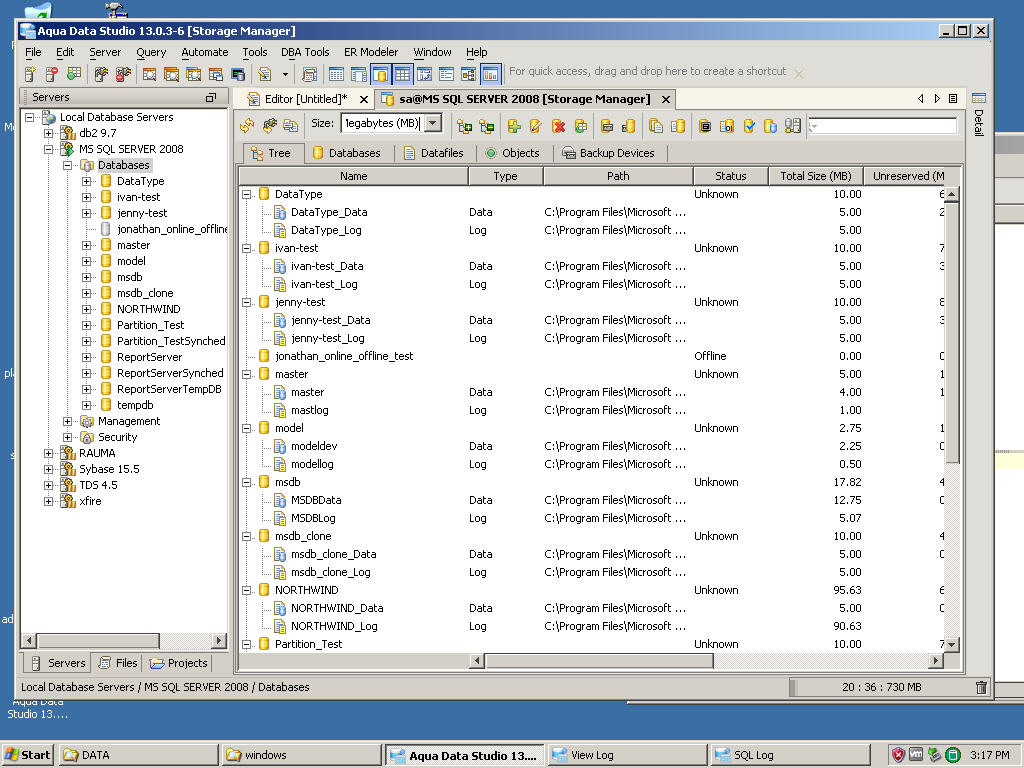Click the green plus Create icon
Screen dimensions: 1024x768
tap(514, 125)
